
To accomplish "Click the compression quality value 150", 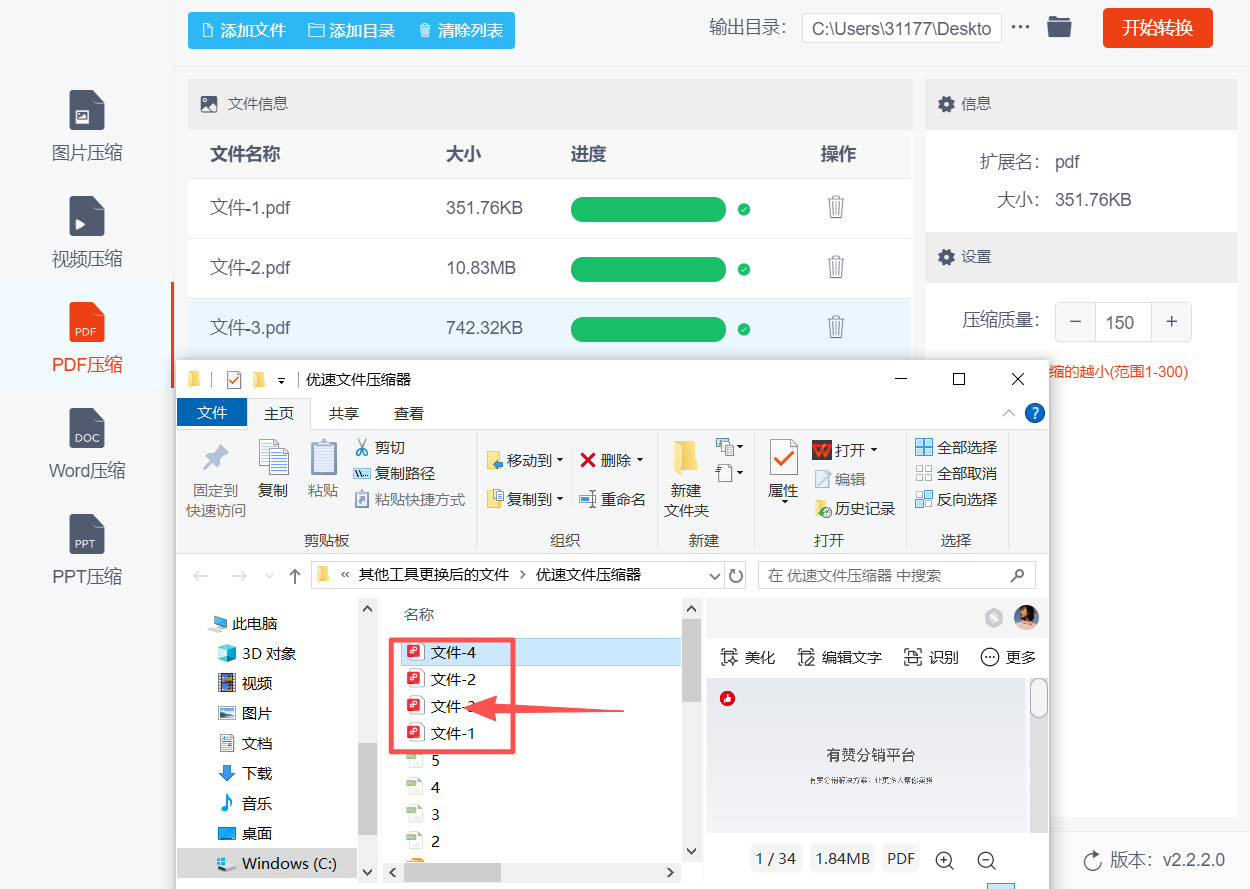I will point(1124,322).
